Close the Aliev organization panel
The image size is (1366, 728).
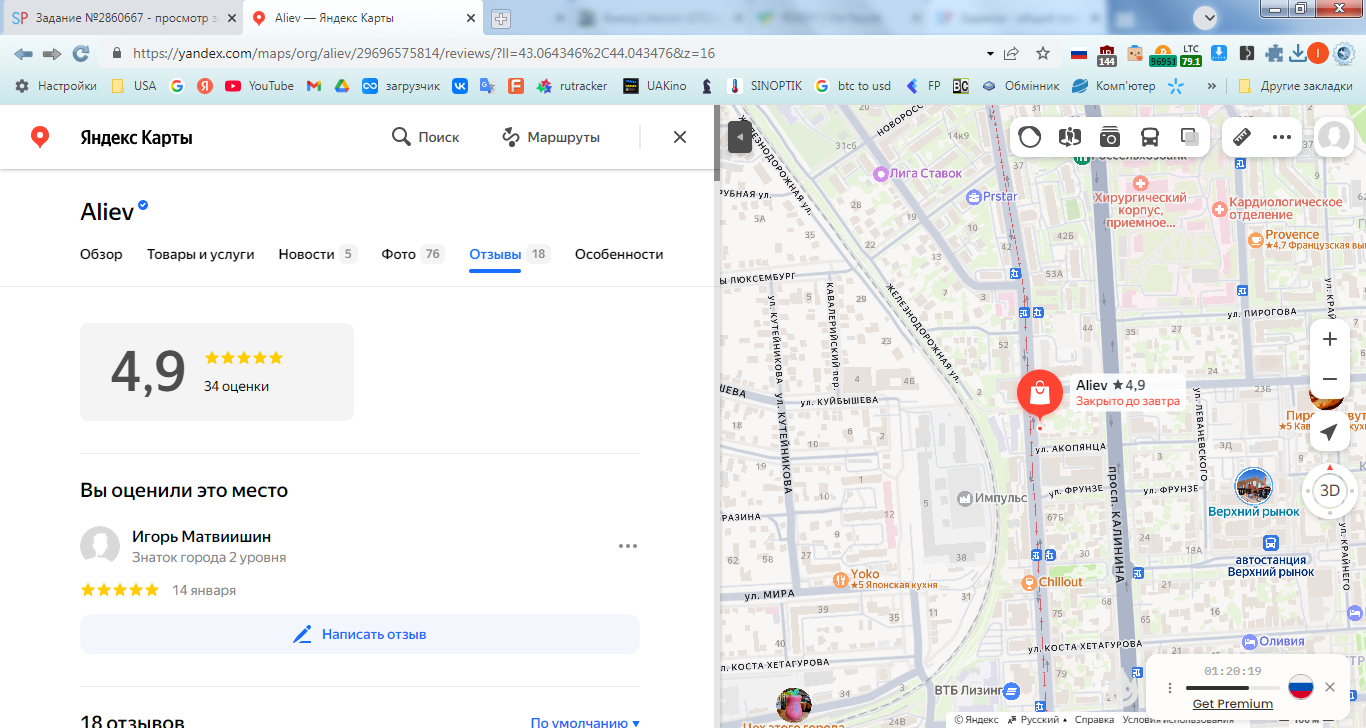pos(680,137)
